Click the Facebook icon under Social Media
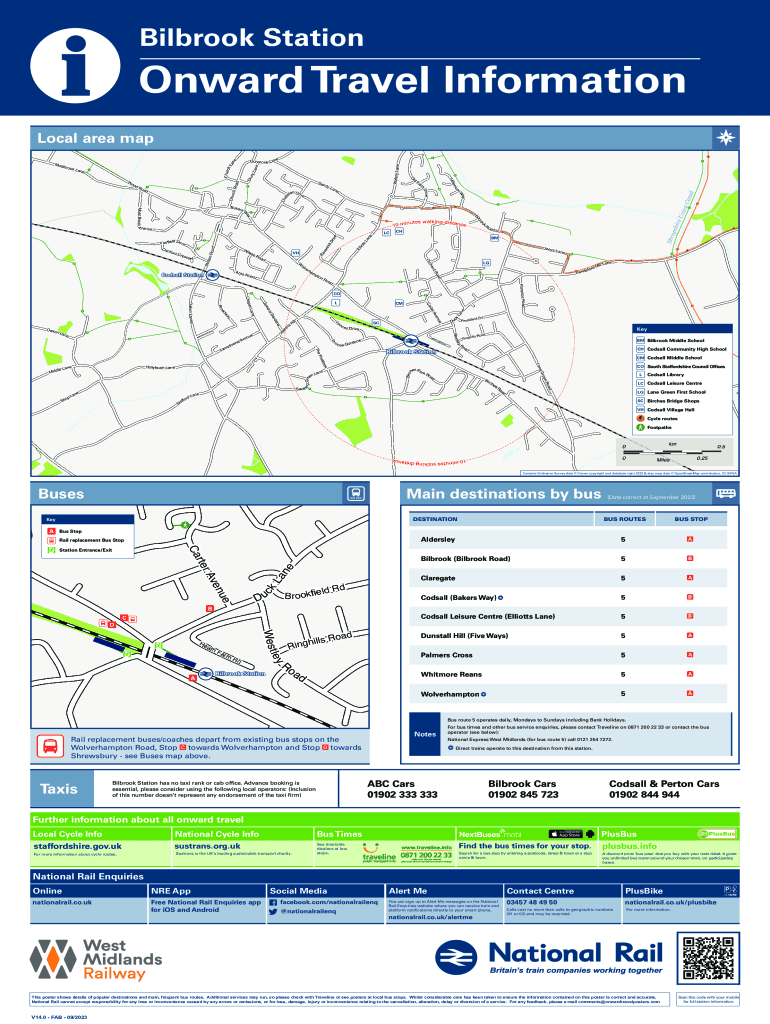This screenshot has width=770, height=1024. click(273, 903)
